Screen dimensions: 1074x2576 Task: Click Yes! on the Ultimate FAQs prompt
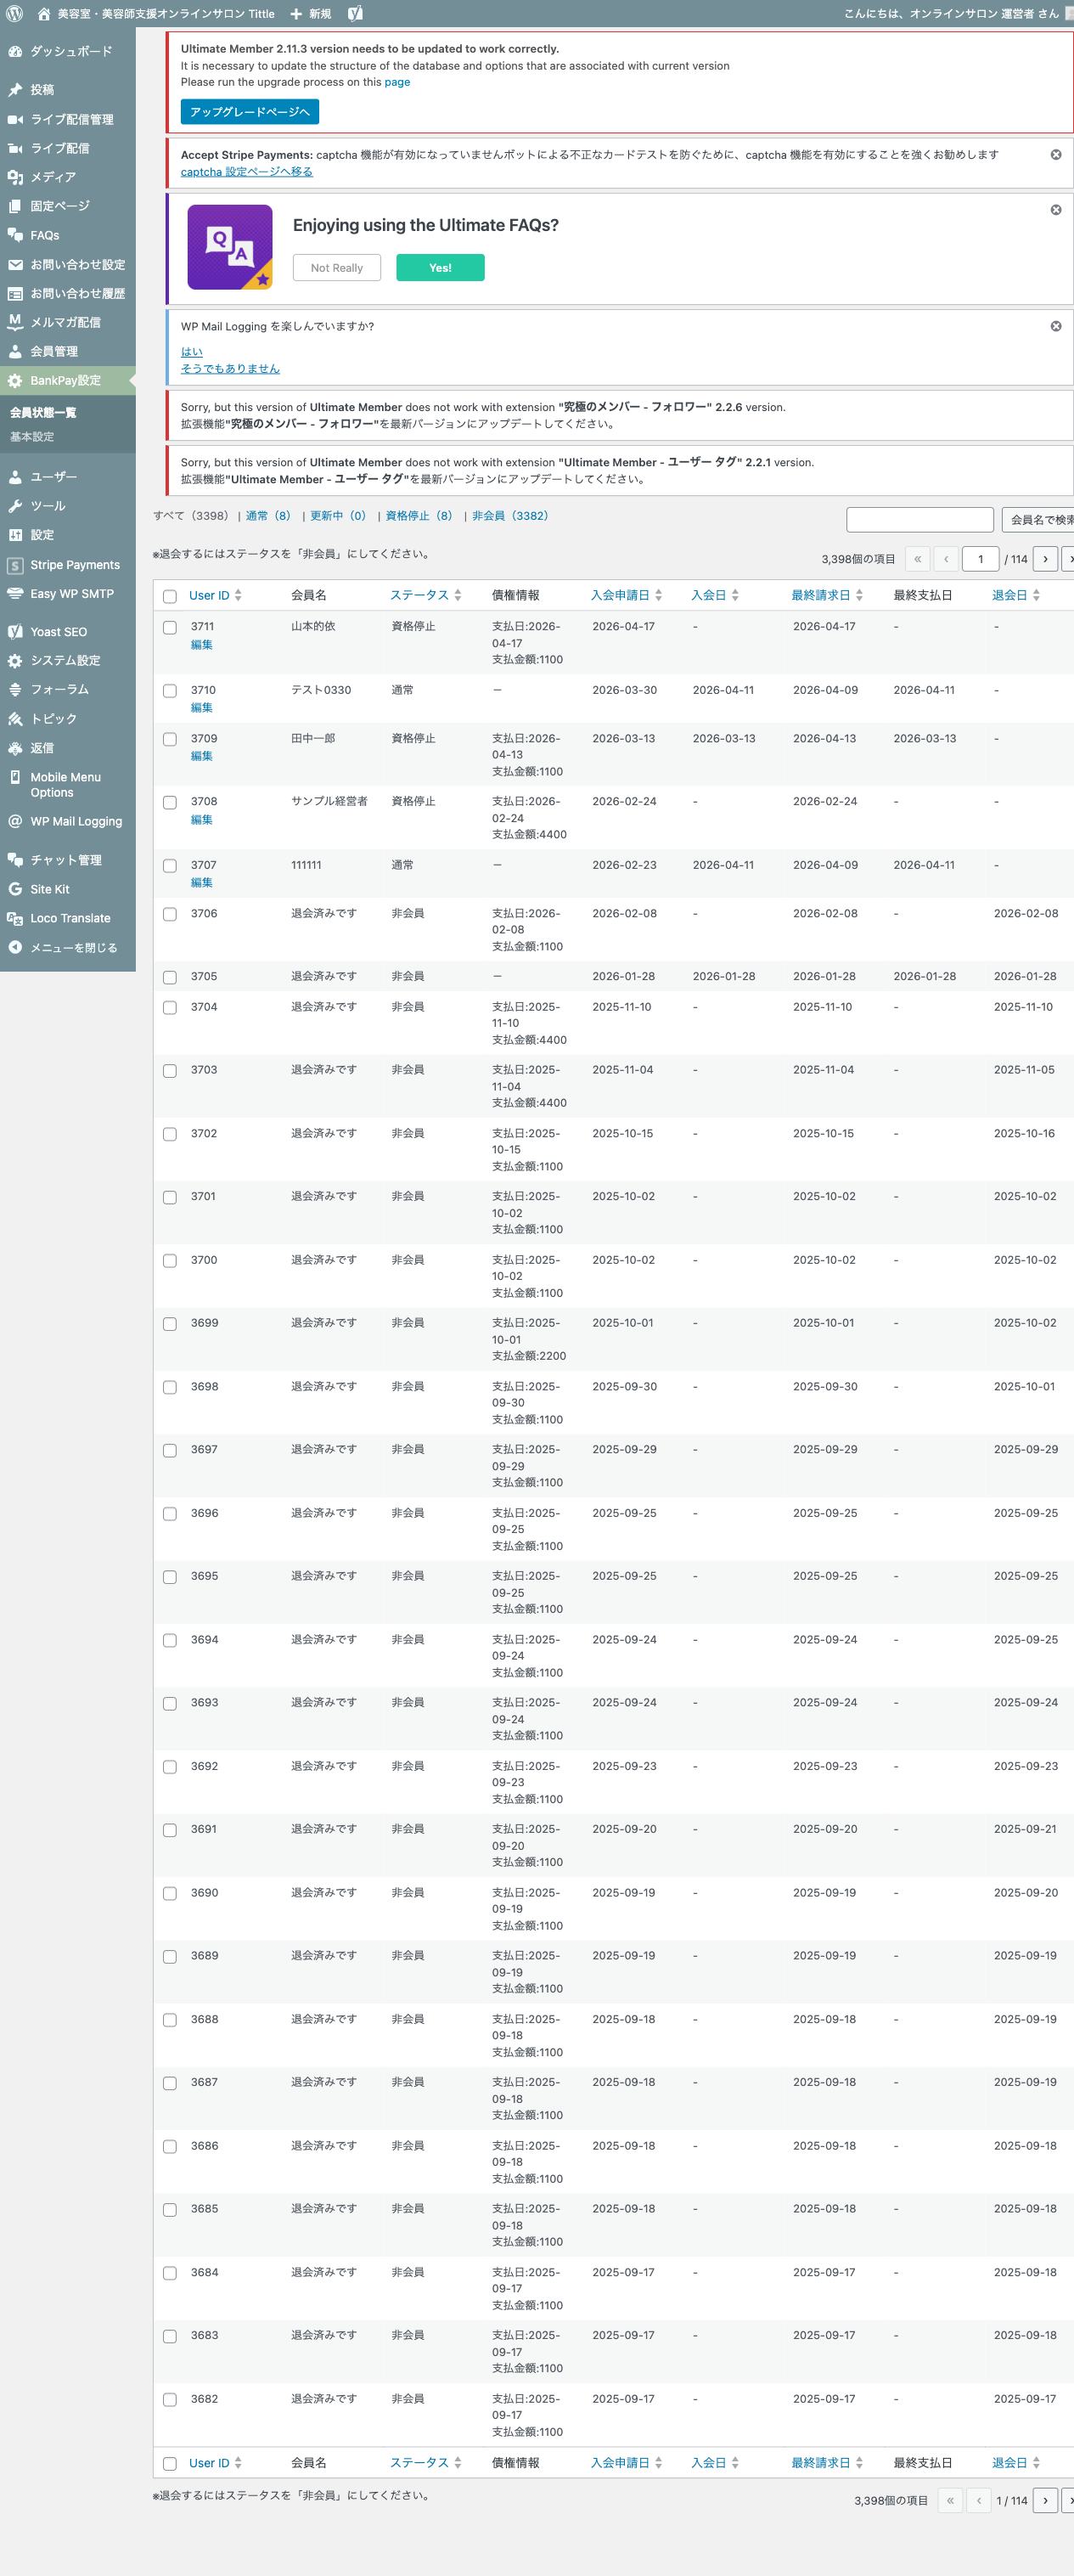click(440, 268)
